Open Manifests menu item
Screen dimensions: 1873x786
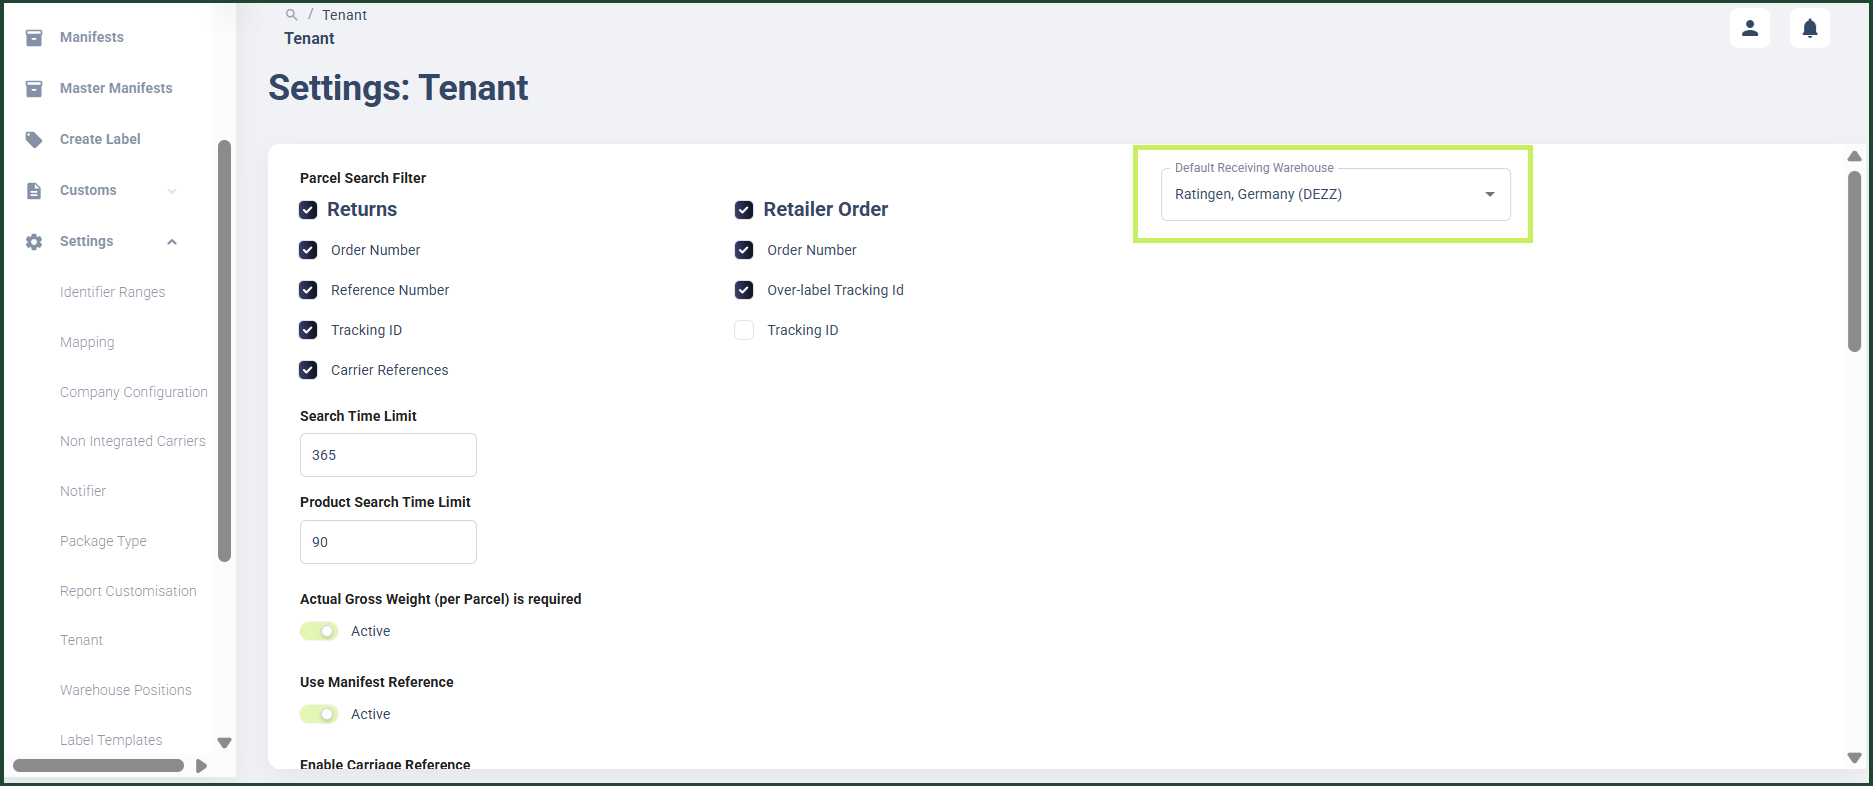click(92, 37)
